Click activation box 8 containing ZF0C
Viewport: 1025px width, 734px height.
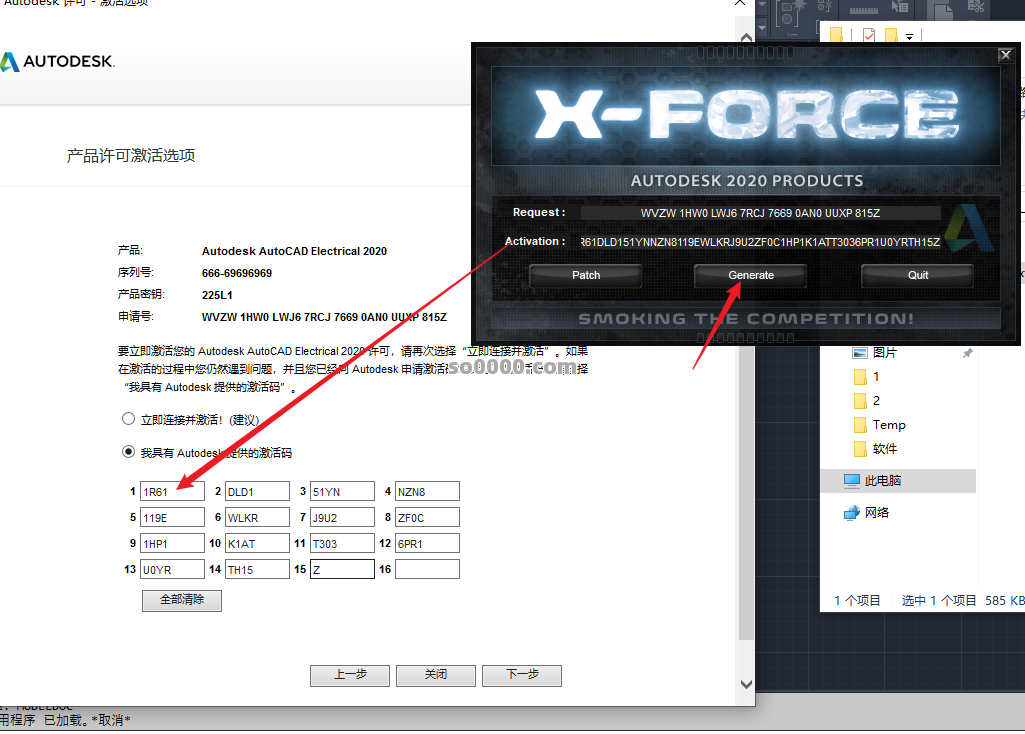428,517
